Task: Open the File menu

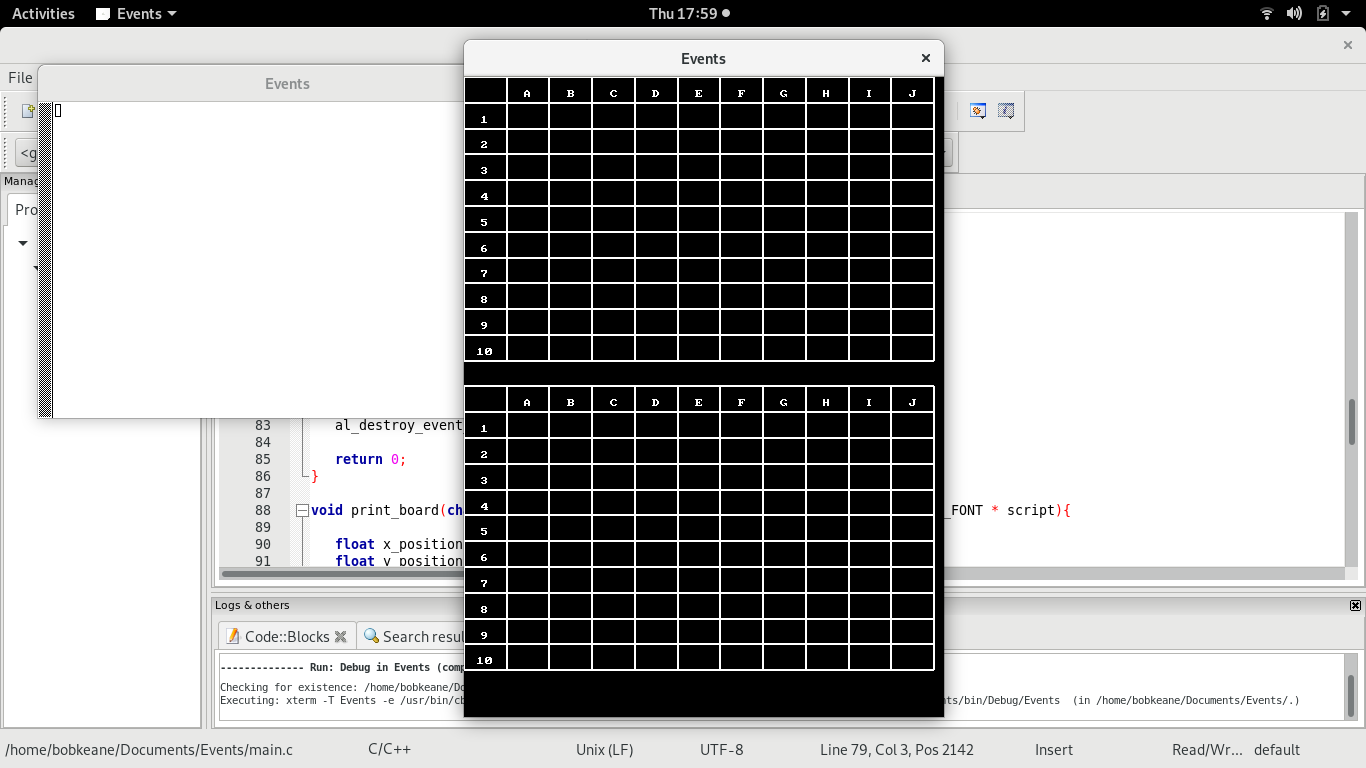Action: click(x=20, y=78)
